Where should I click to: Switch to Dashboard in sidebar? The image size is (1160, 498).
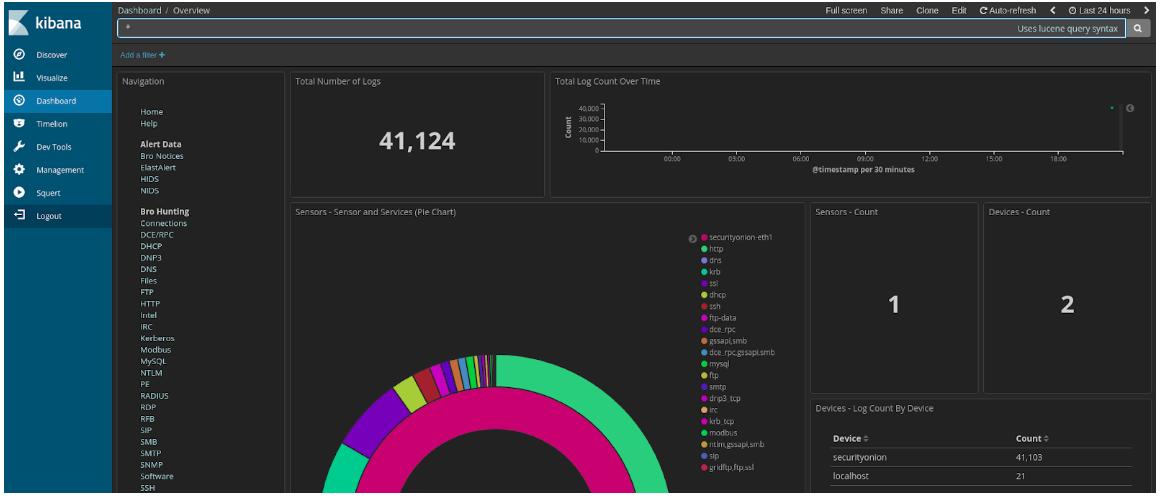pos(58,101)
